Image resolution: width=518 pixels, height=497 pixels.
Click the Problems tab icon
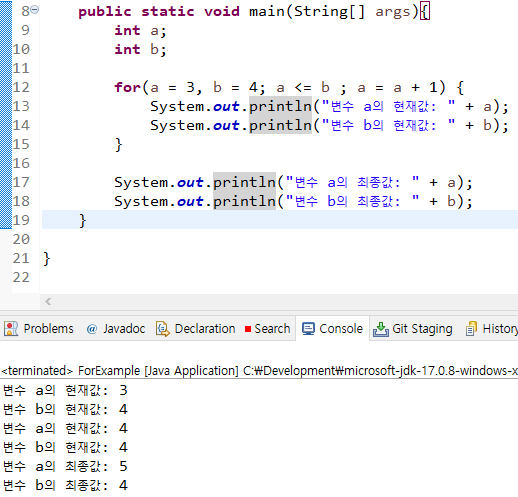tap(11, 329)
